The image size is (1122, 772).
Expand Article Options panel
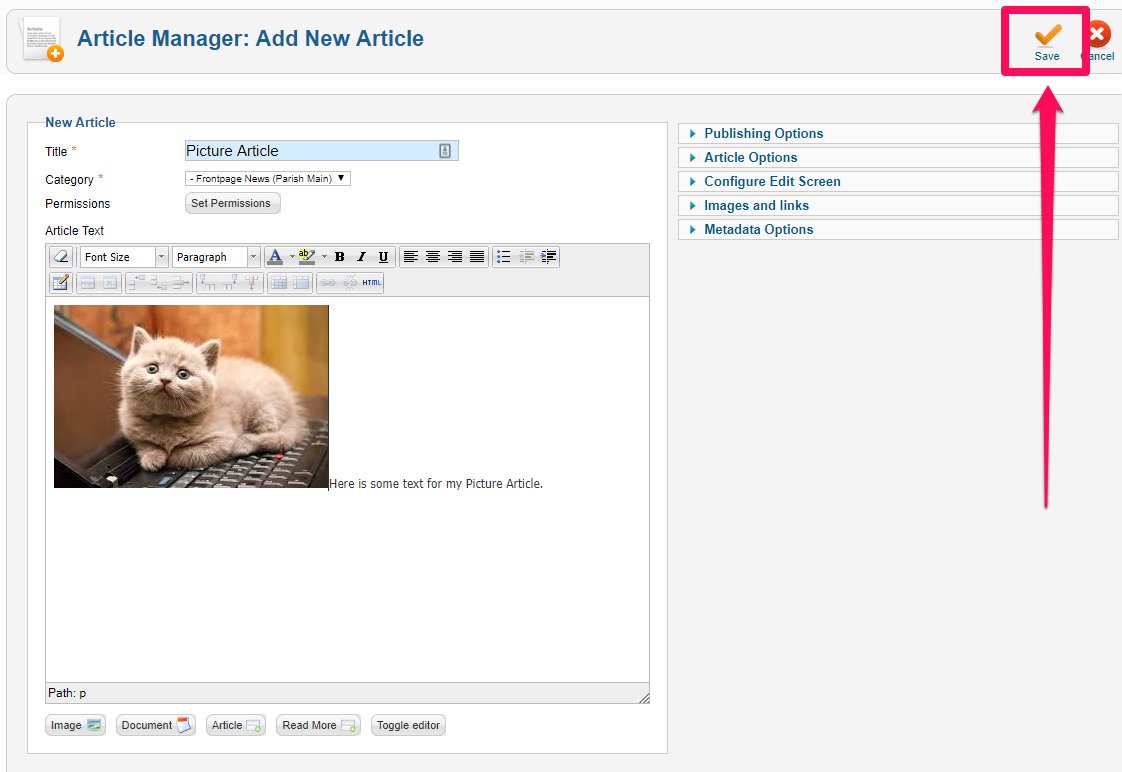pos(898,157)
